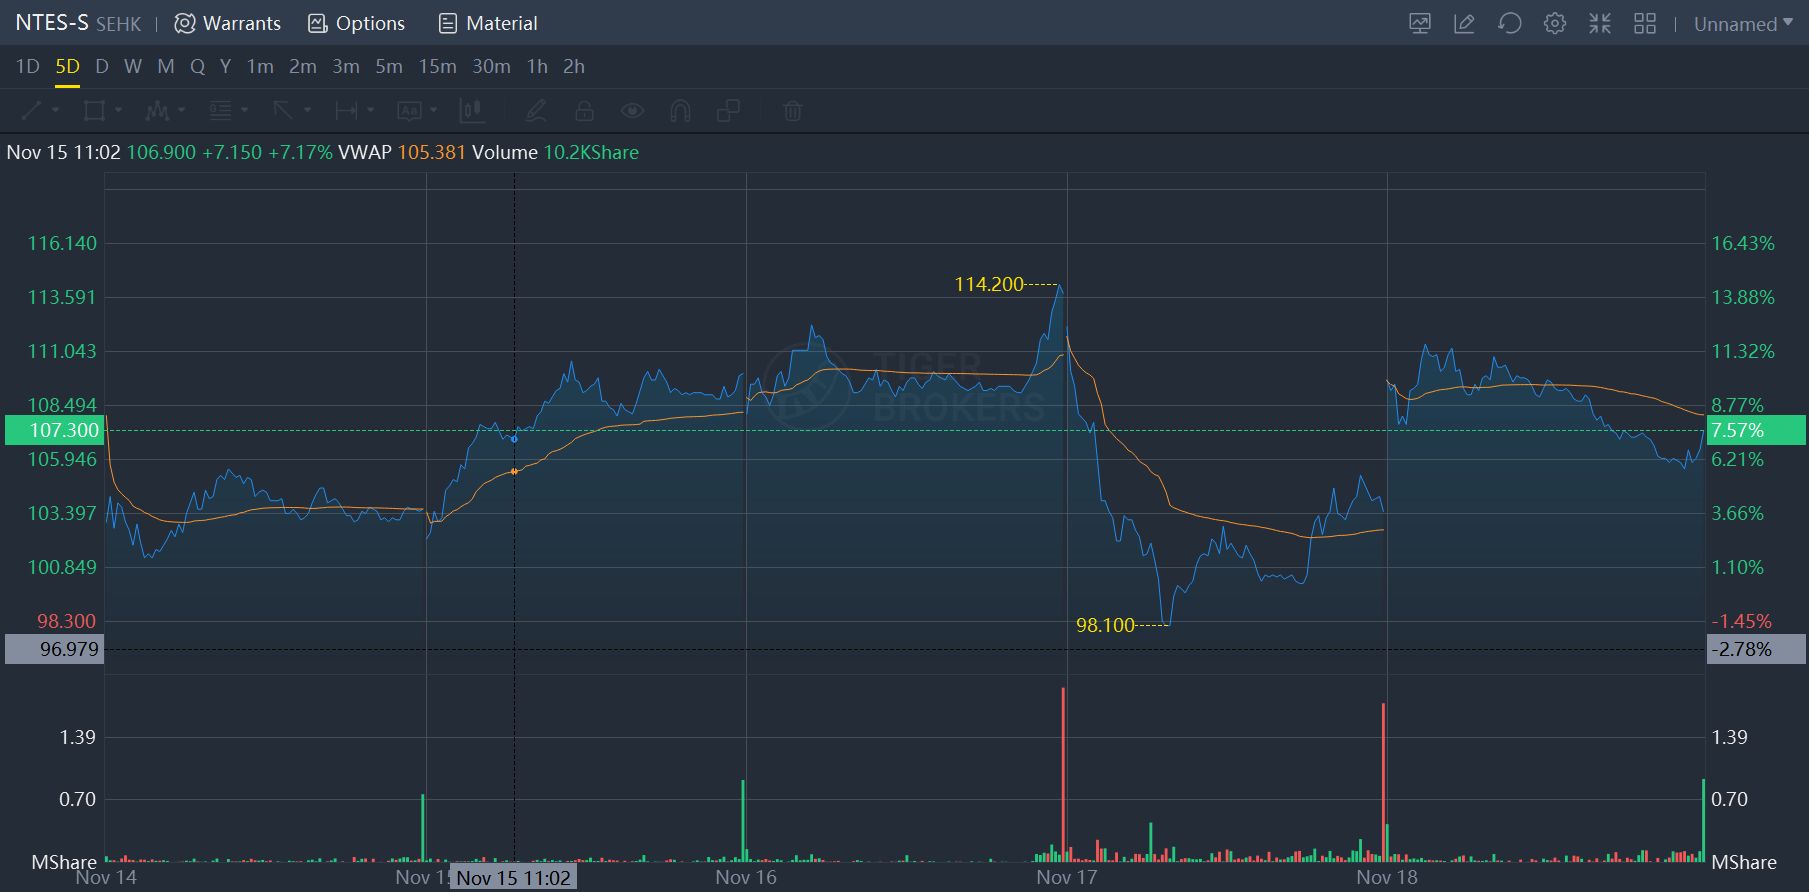Open the Warrants link

coord(242,23)
